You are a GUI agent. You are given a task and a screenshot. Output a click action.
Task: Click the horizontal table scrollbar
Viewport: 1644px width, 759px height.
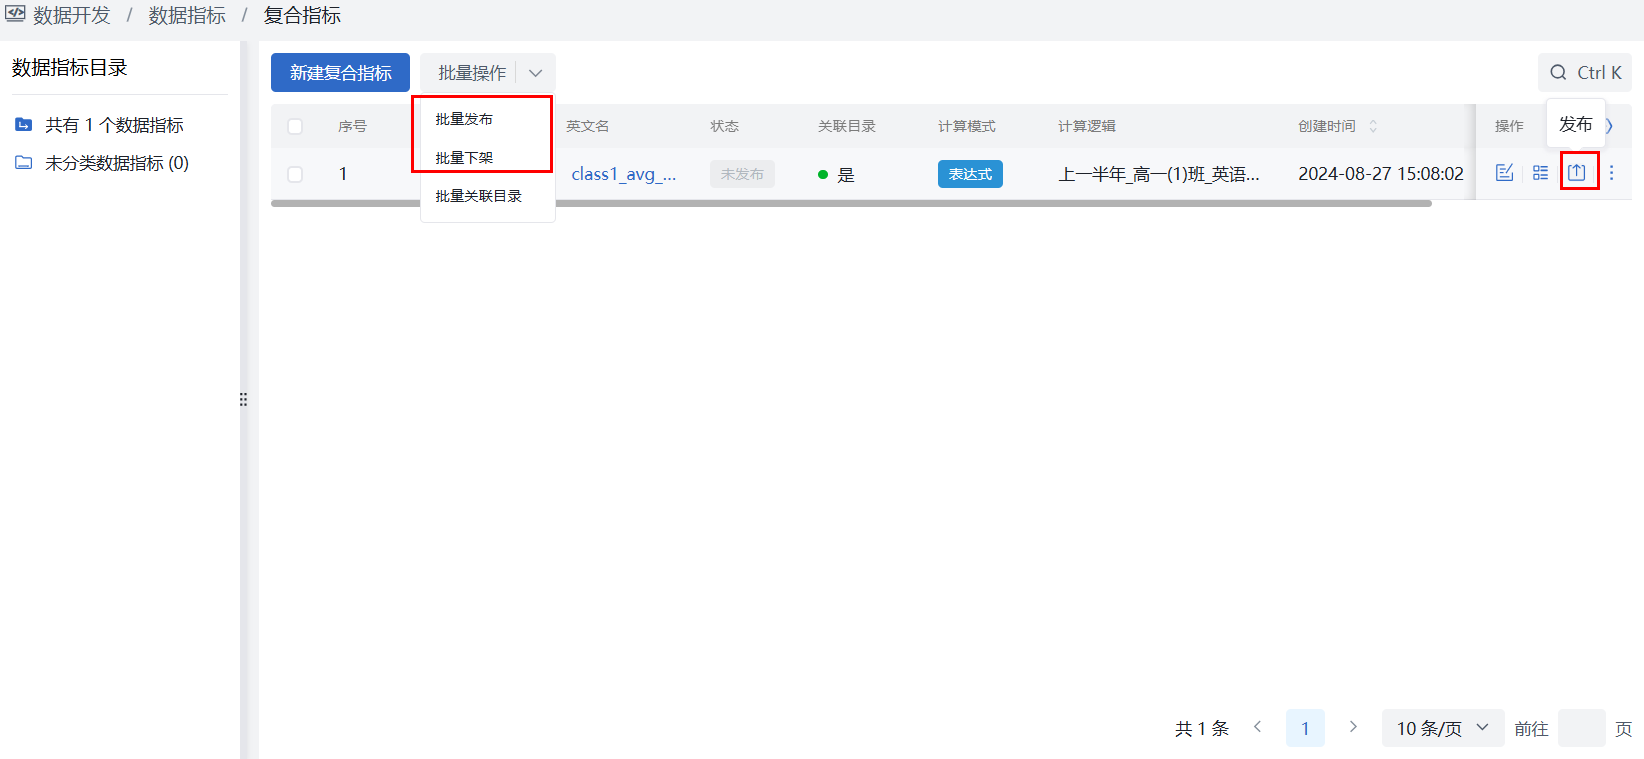point(851,203)
